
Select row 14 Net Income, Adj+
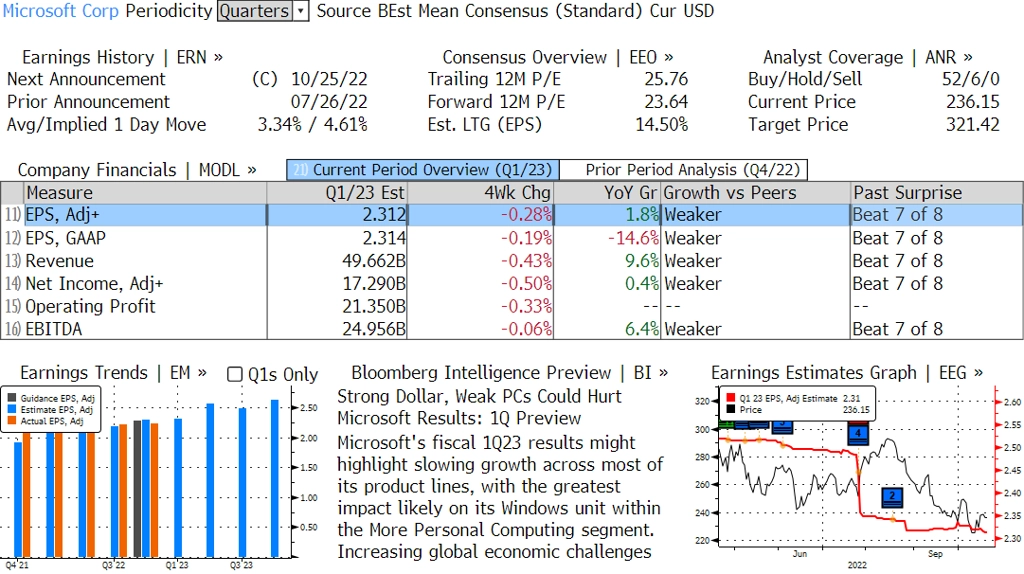pos(512,283)
